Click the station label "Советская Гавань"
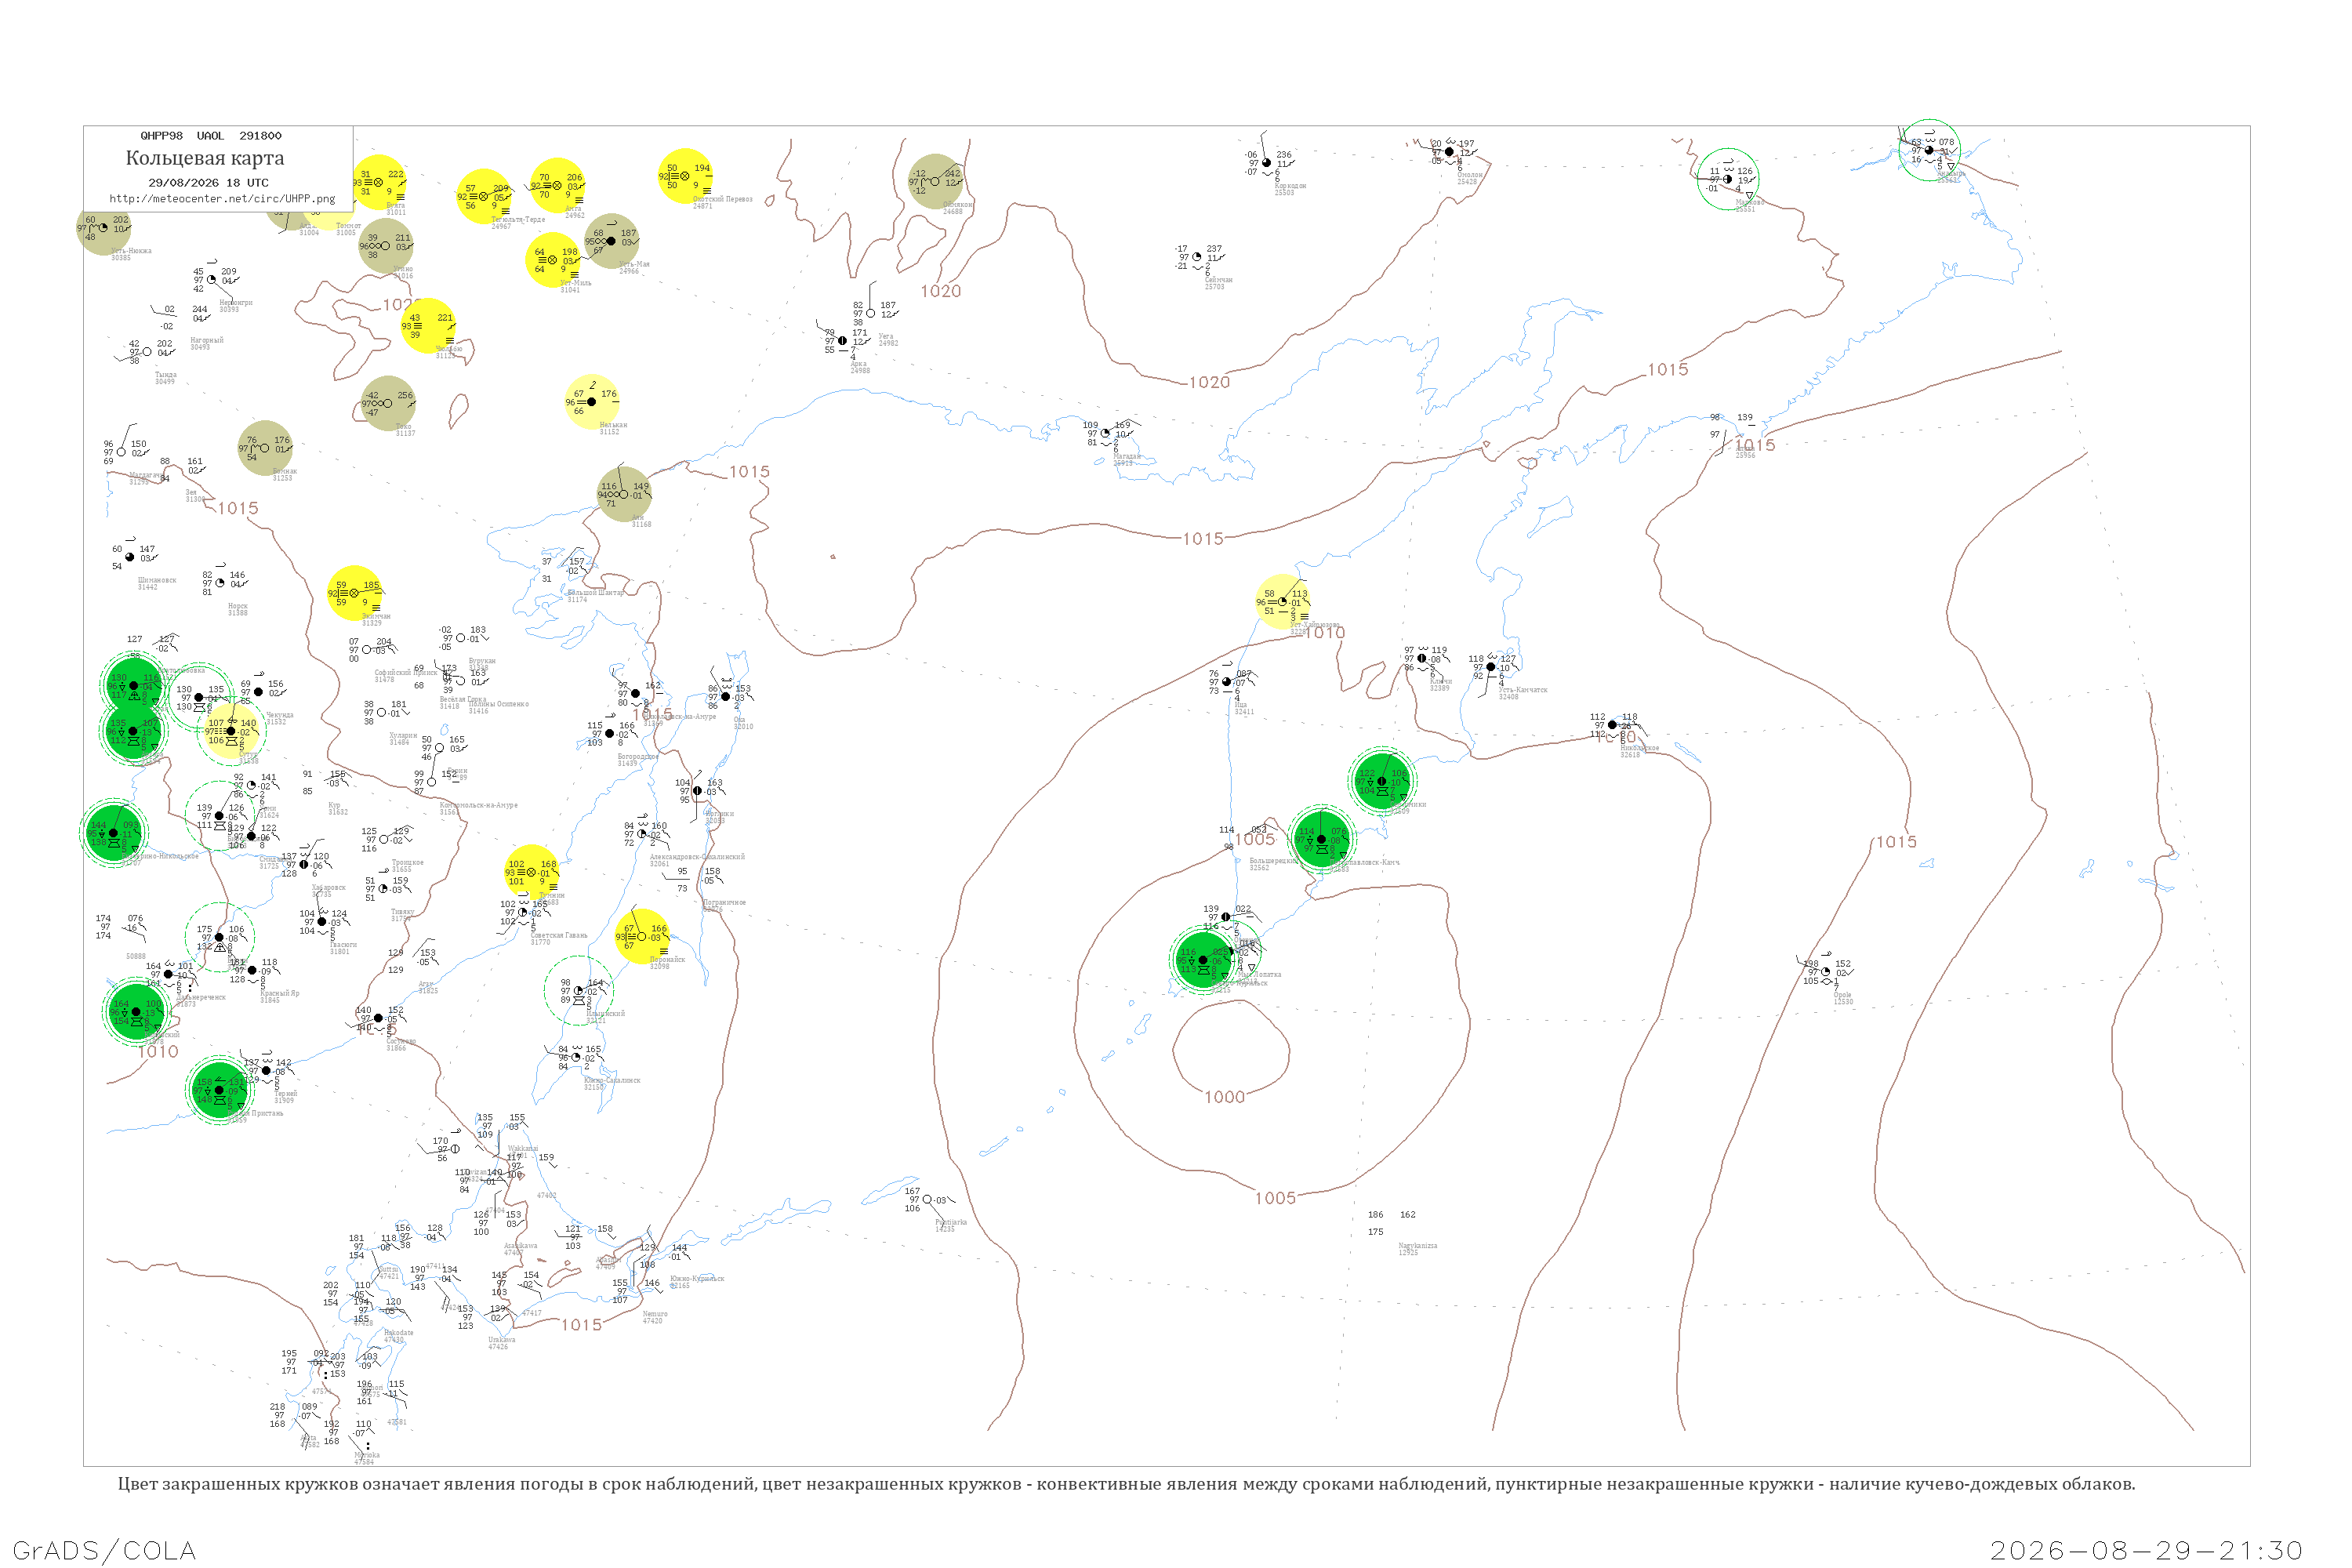Screen dimensions: 2352x1568 tap(559, 935)
